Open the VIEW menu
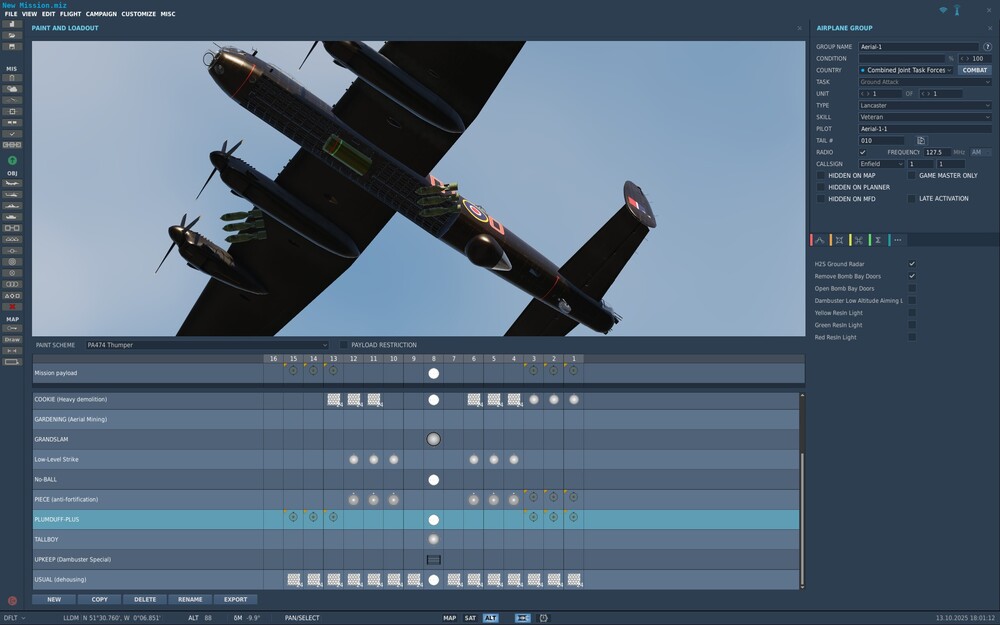Screen dimensions: 1000x625 coord(29,14)
